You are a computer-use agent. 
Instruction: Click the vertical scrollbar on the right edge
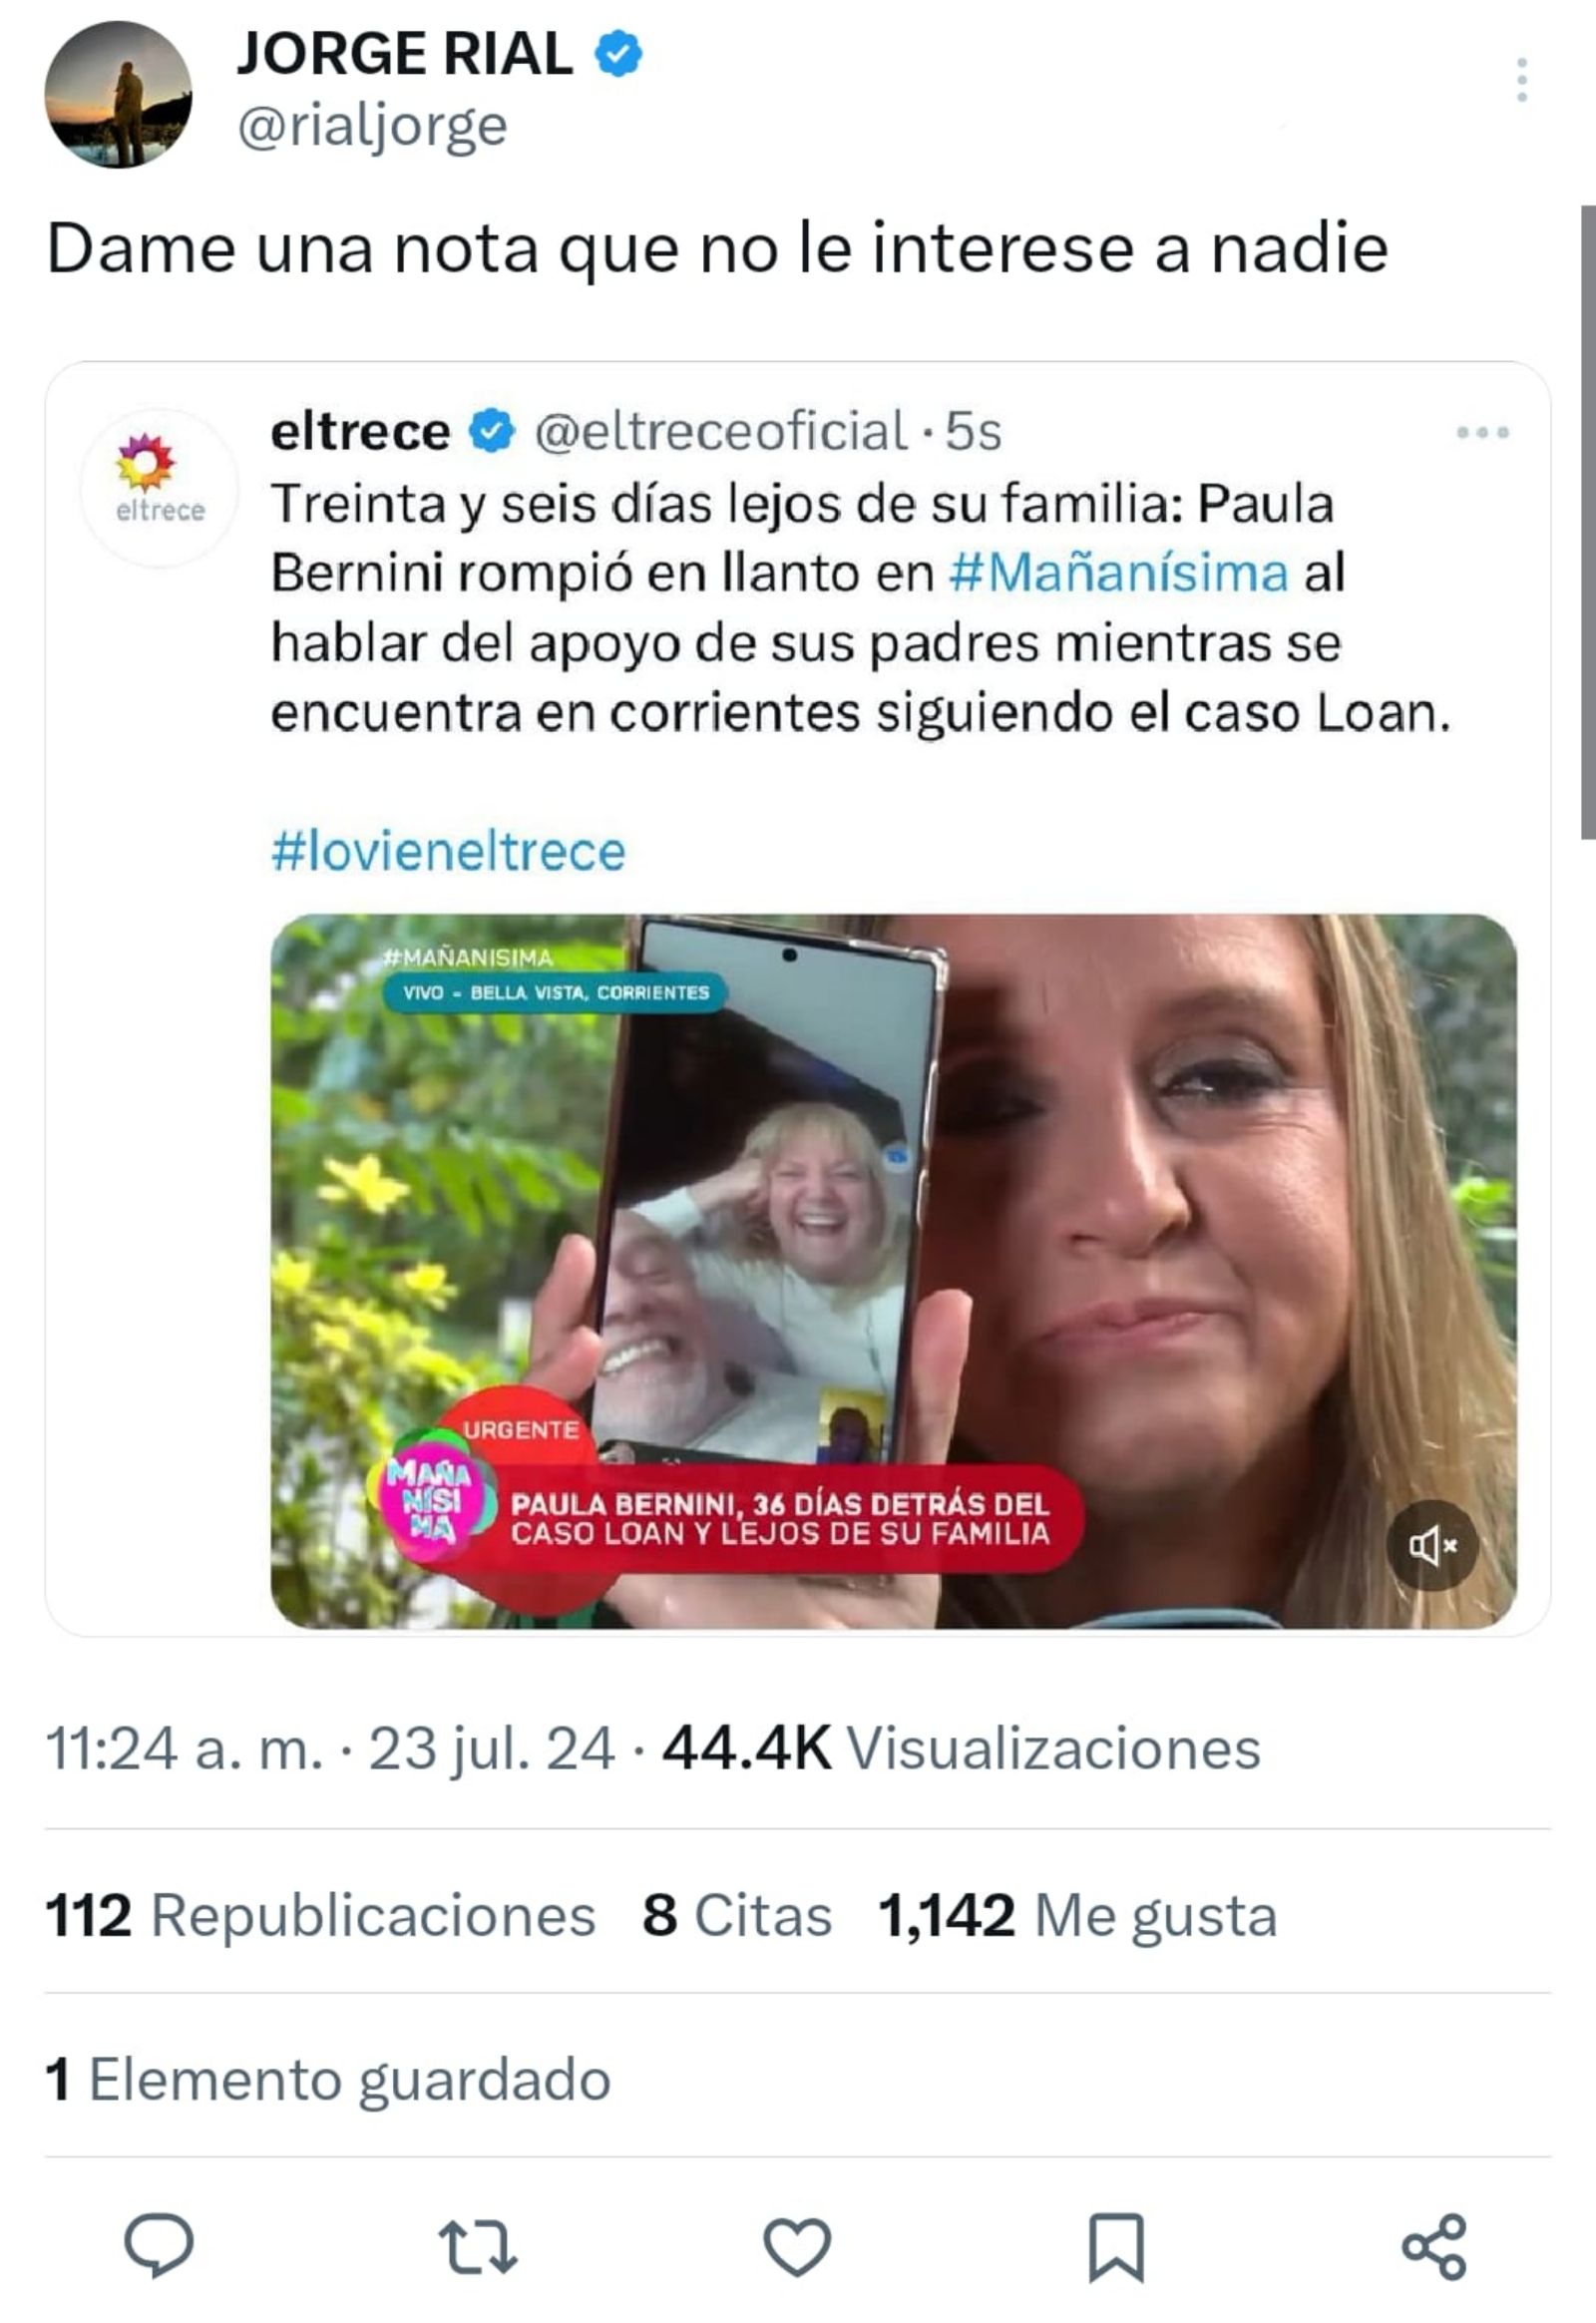[1587, 520]
